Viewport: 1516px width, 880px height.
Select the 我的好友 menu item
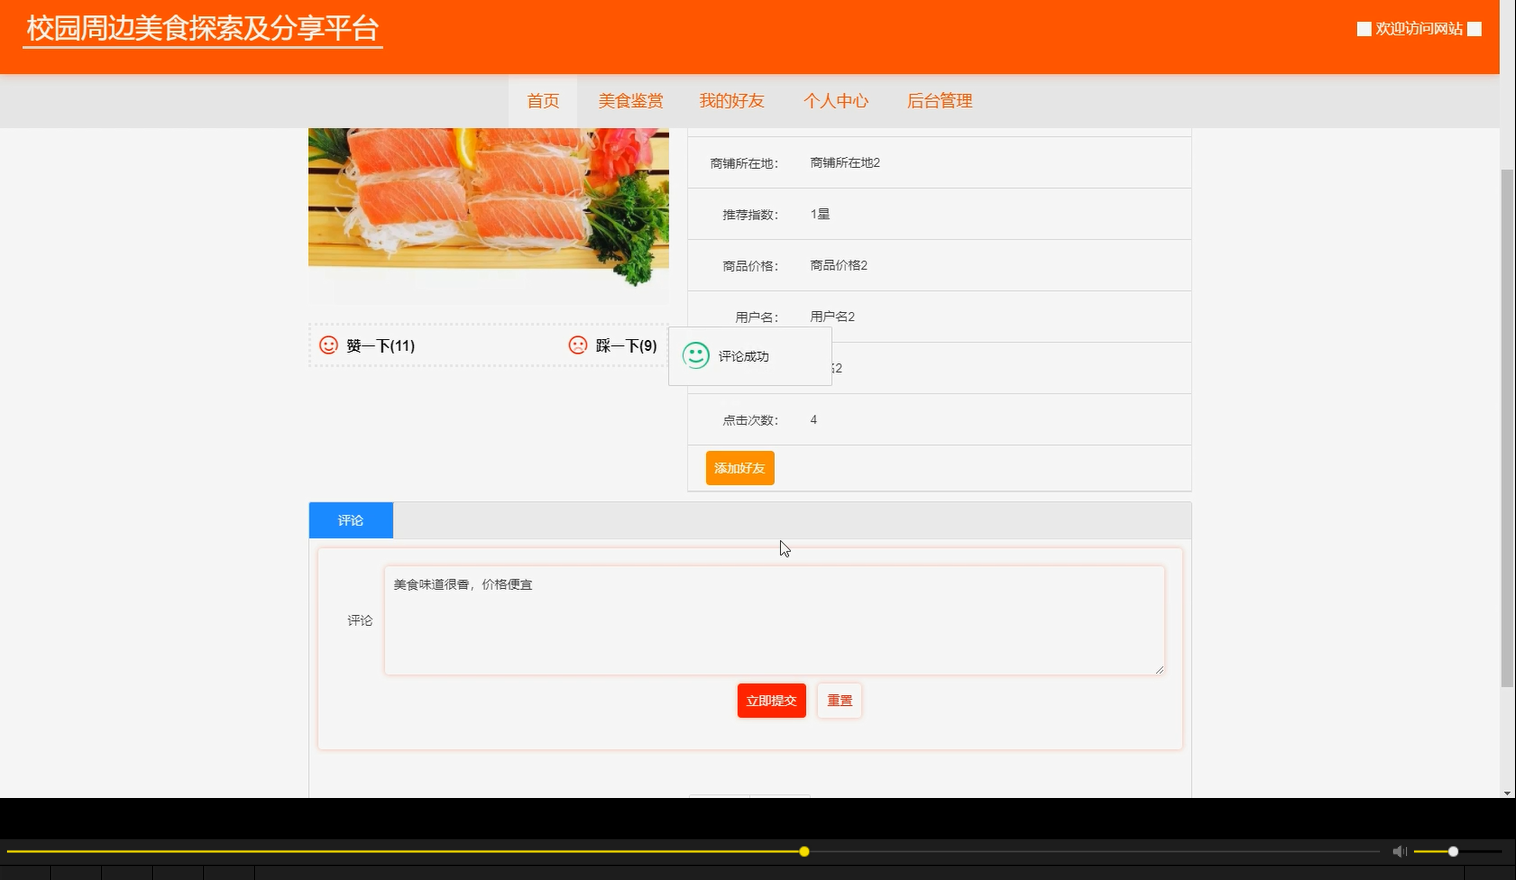tap(732, 100)
